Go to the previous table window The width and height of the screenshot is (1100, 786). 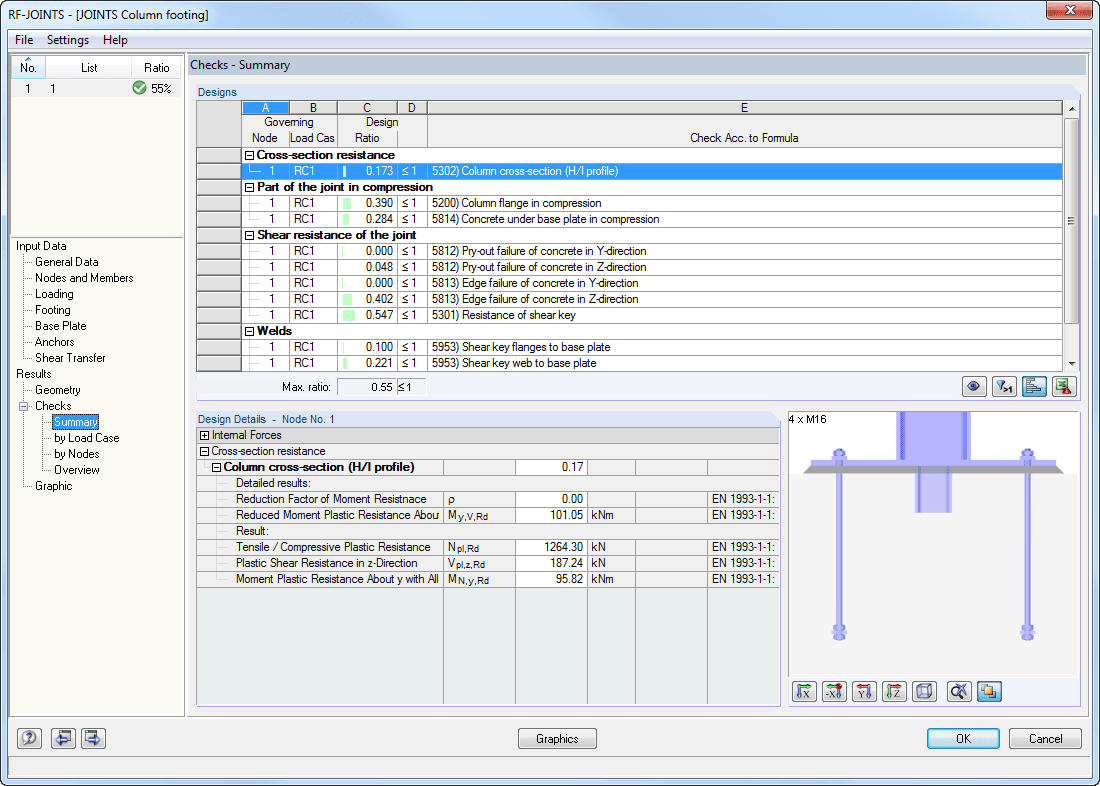(x=63, y=738)
